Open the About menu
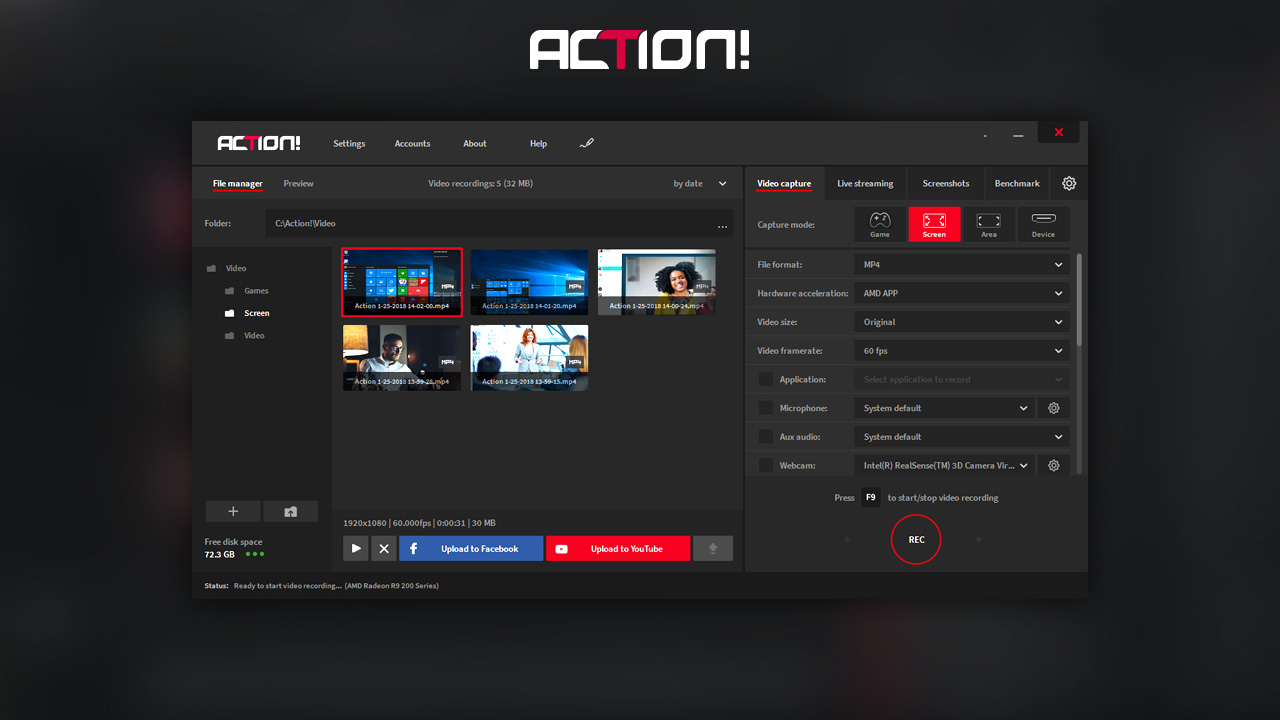This screenshot has width=1280, height=720. tap(475, 143)
